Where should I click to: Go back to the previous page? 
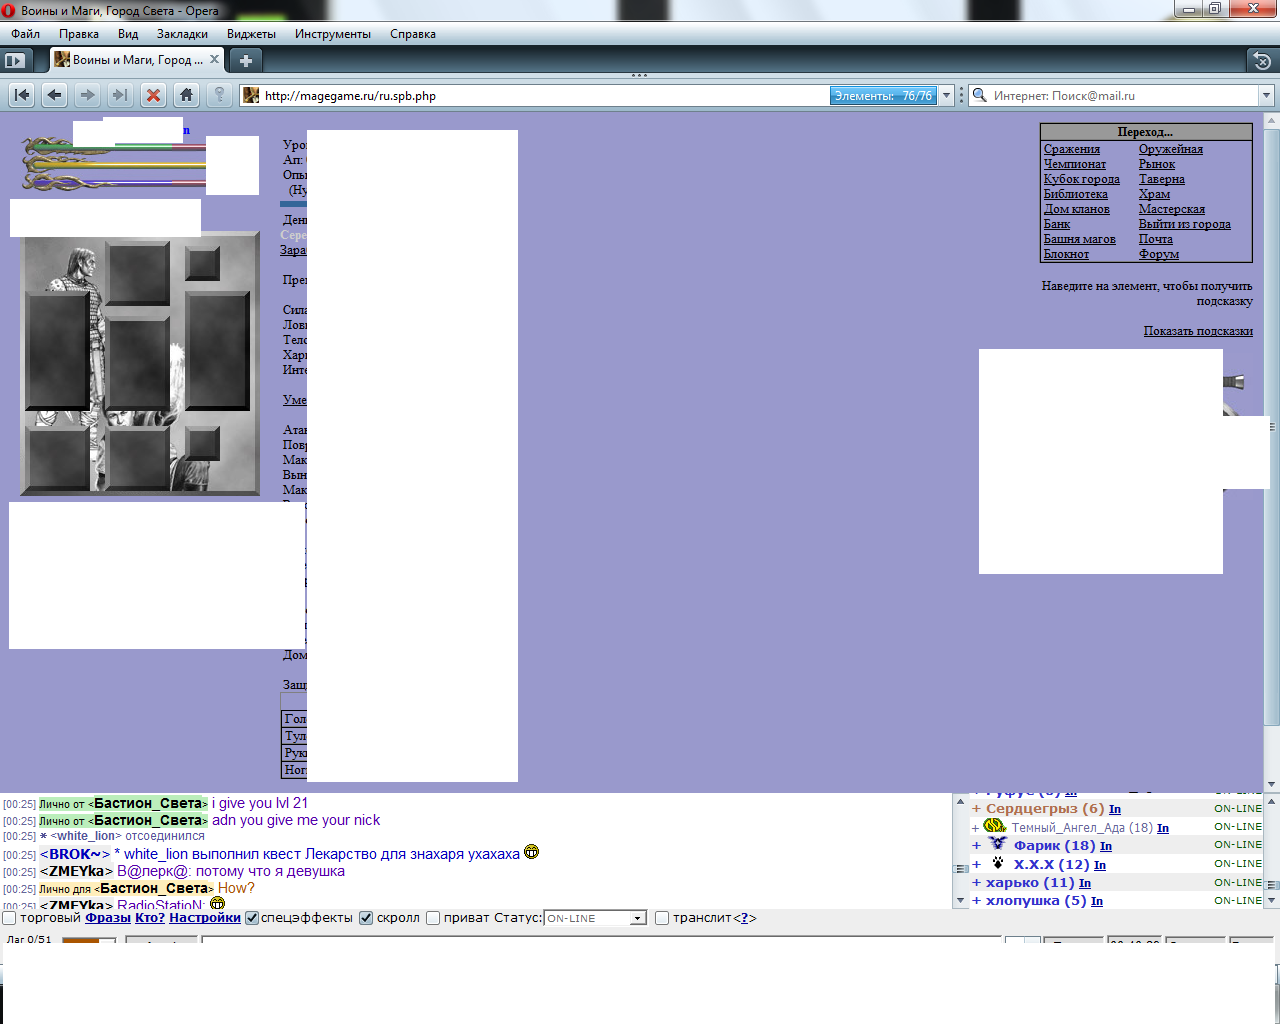(x=55, y=95)
